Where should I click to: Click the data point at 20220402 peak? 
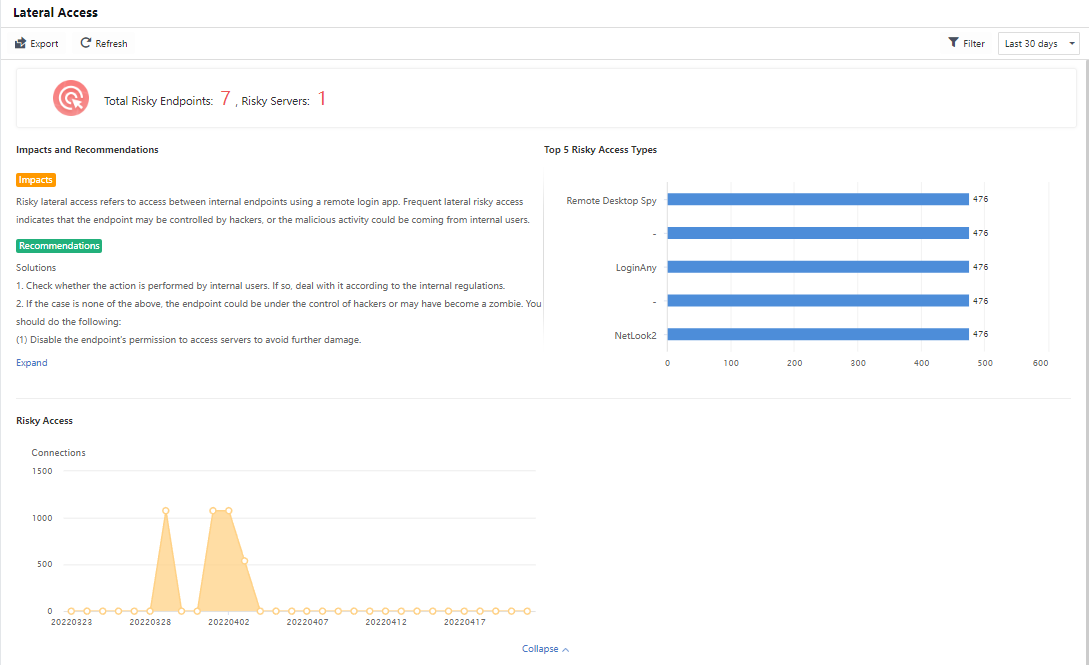pos(228,511)
